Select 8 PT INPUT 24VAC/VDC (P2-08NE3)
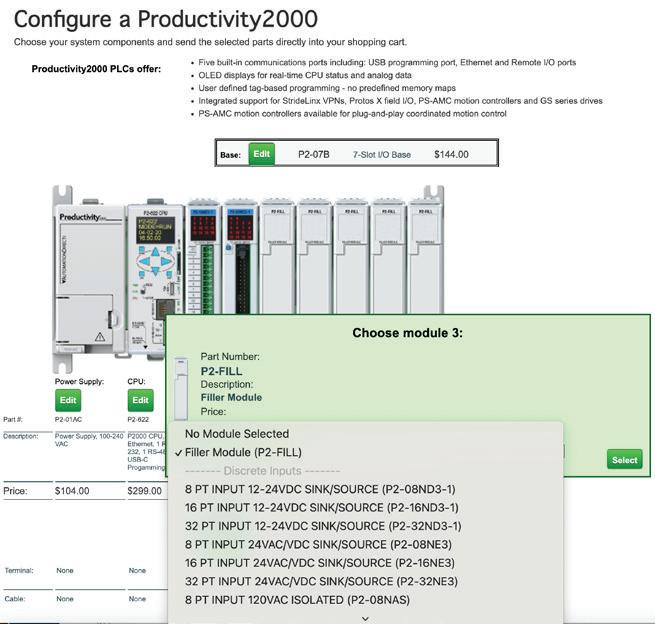Image resolution: width=655 pixels, height=624 pixels. 365,544
